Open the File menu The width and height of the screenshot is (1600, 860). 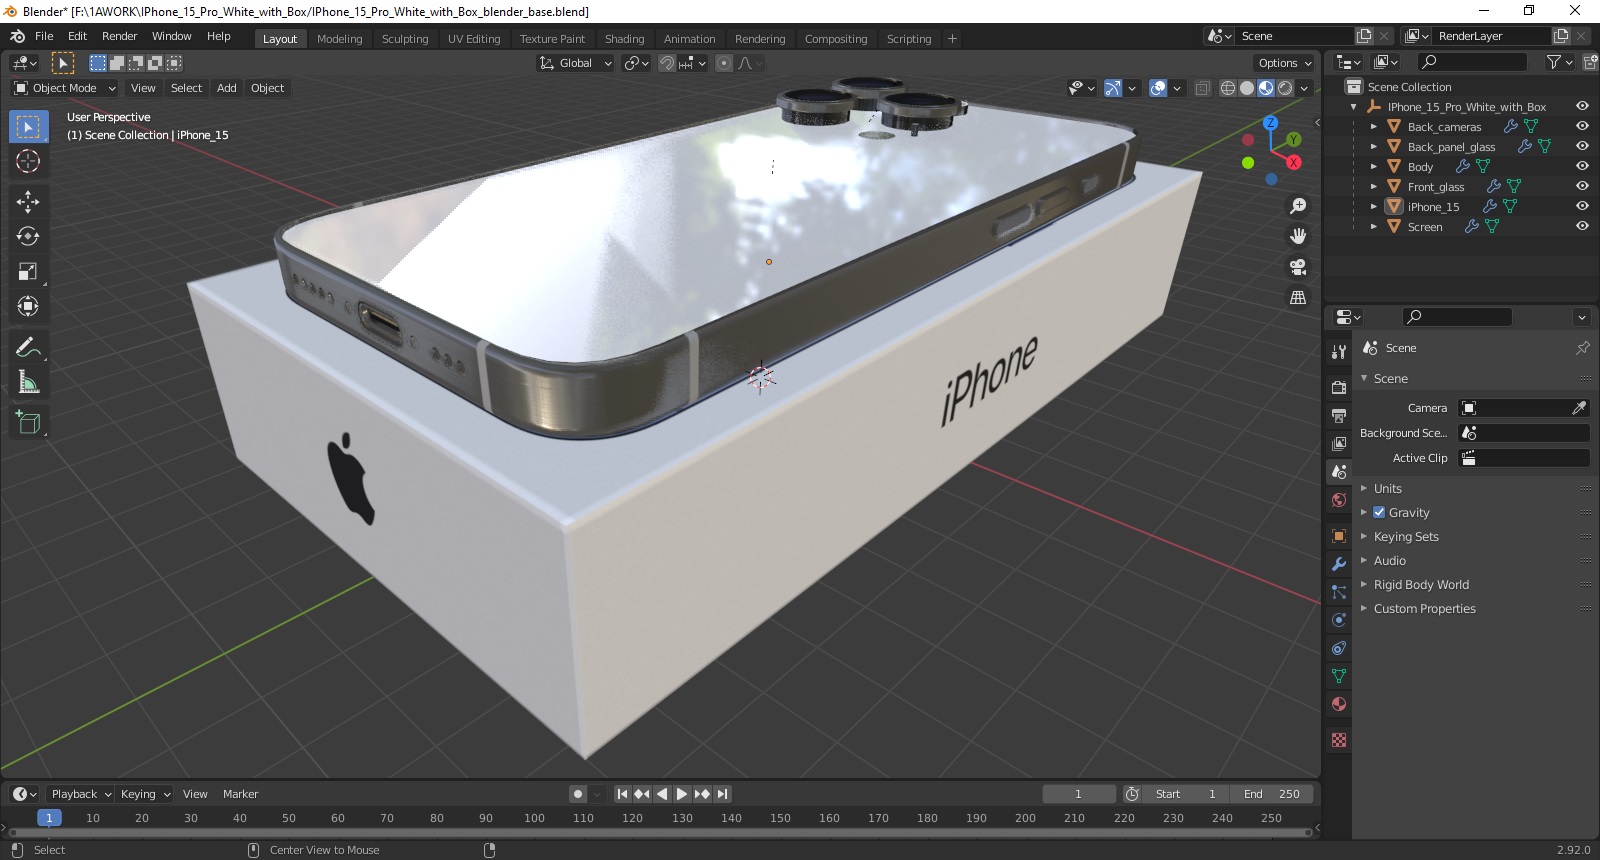[44, 36]
